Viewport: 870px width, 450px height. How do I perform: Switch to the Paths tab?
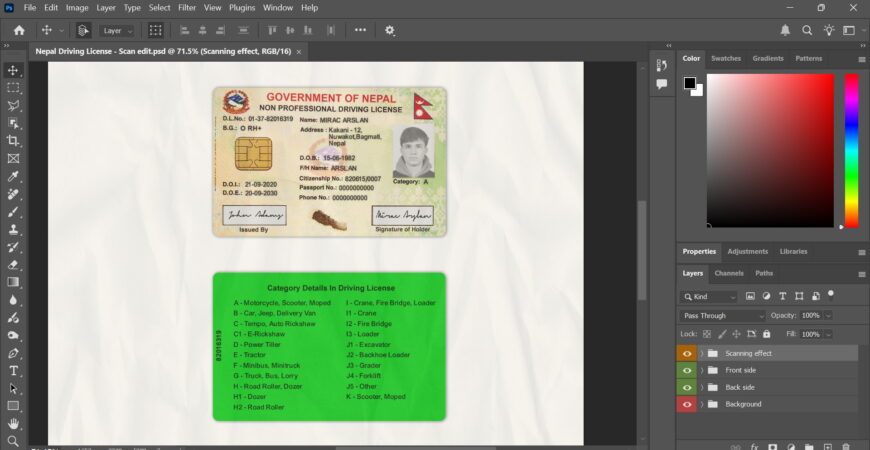coord(763,273)
